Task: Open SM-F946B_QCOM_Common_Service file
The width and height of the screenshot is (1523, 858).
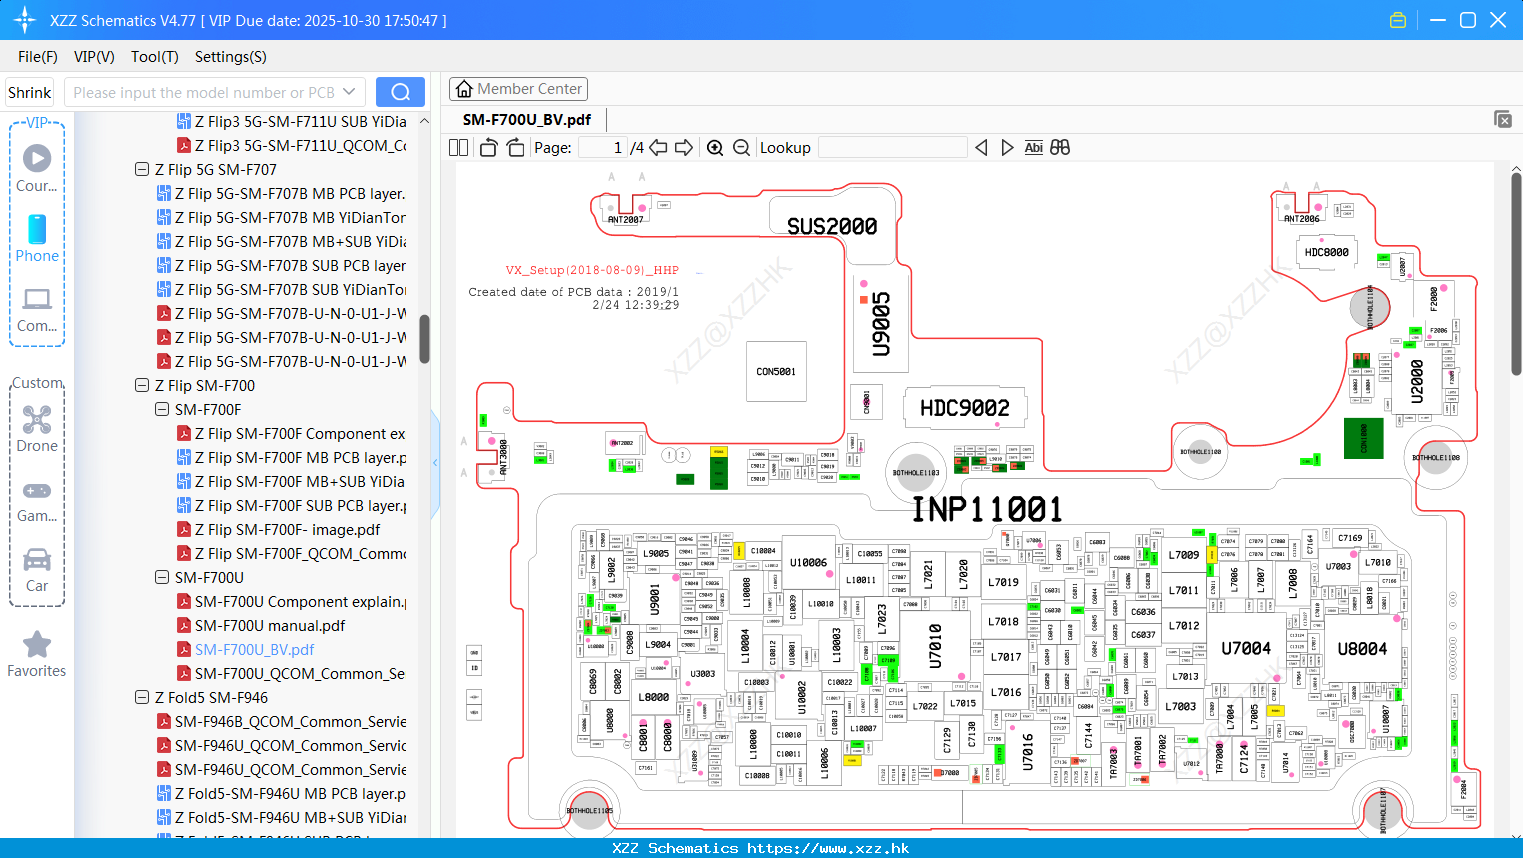Action: [x=281, y=721]
